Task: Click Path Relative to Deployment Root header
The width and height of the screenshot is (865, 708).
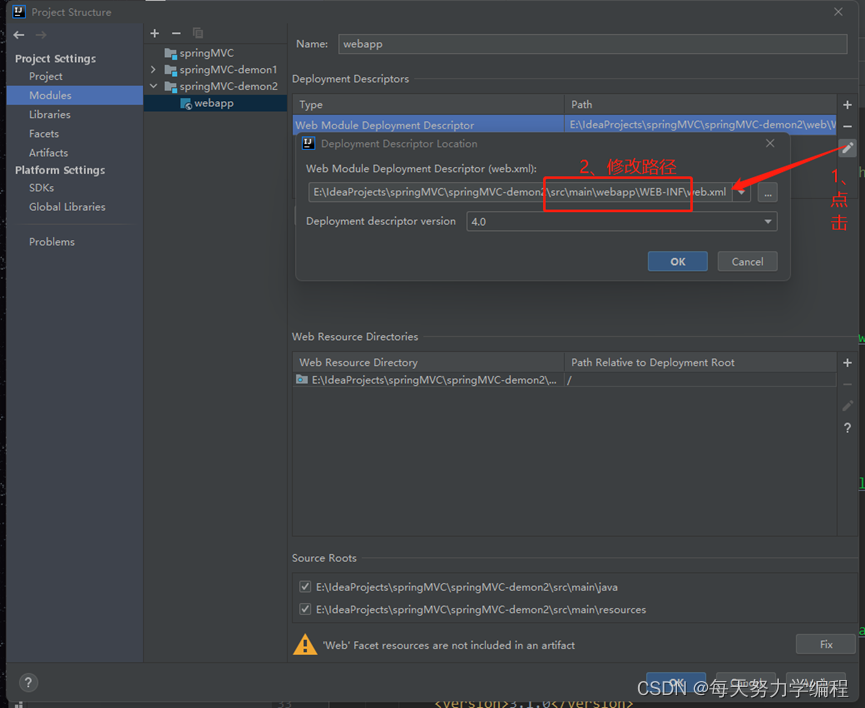Action: point(700,363)
